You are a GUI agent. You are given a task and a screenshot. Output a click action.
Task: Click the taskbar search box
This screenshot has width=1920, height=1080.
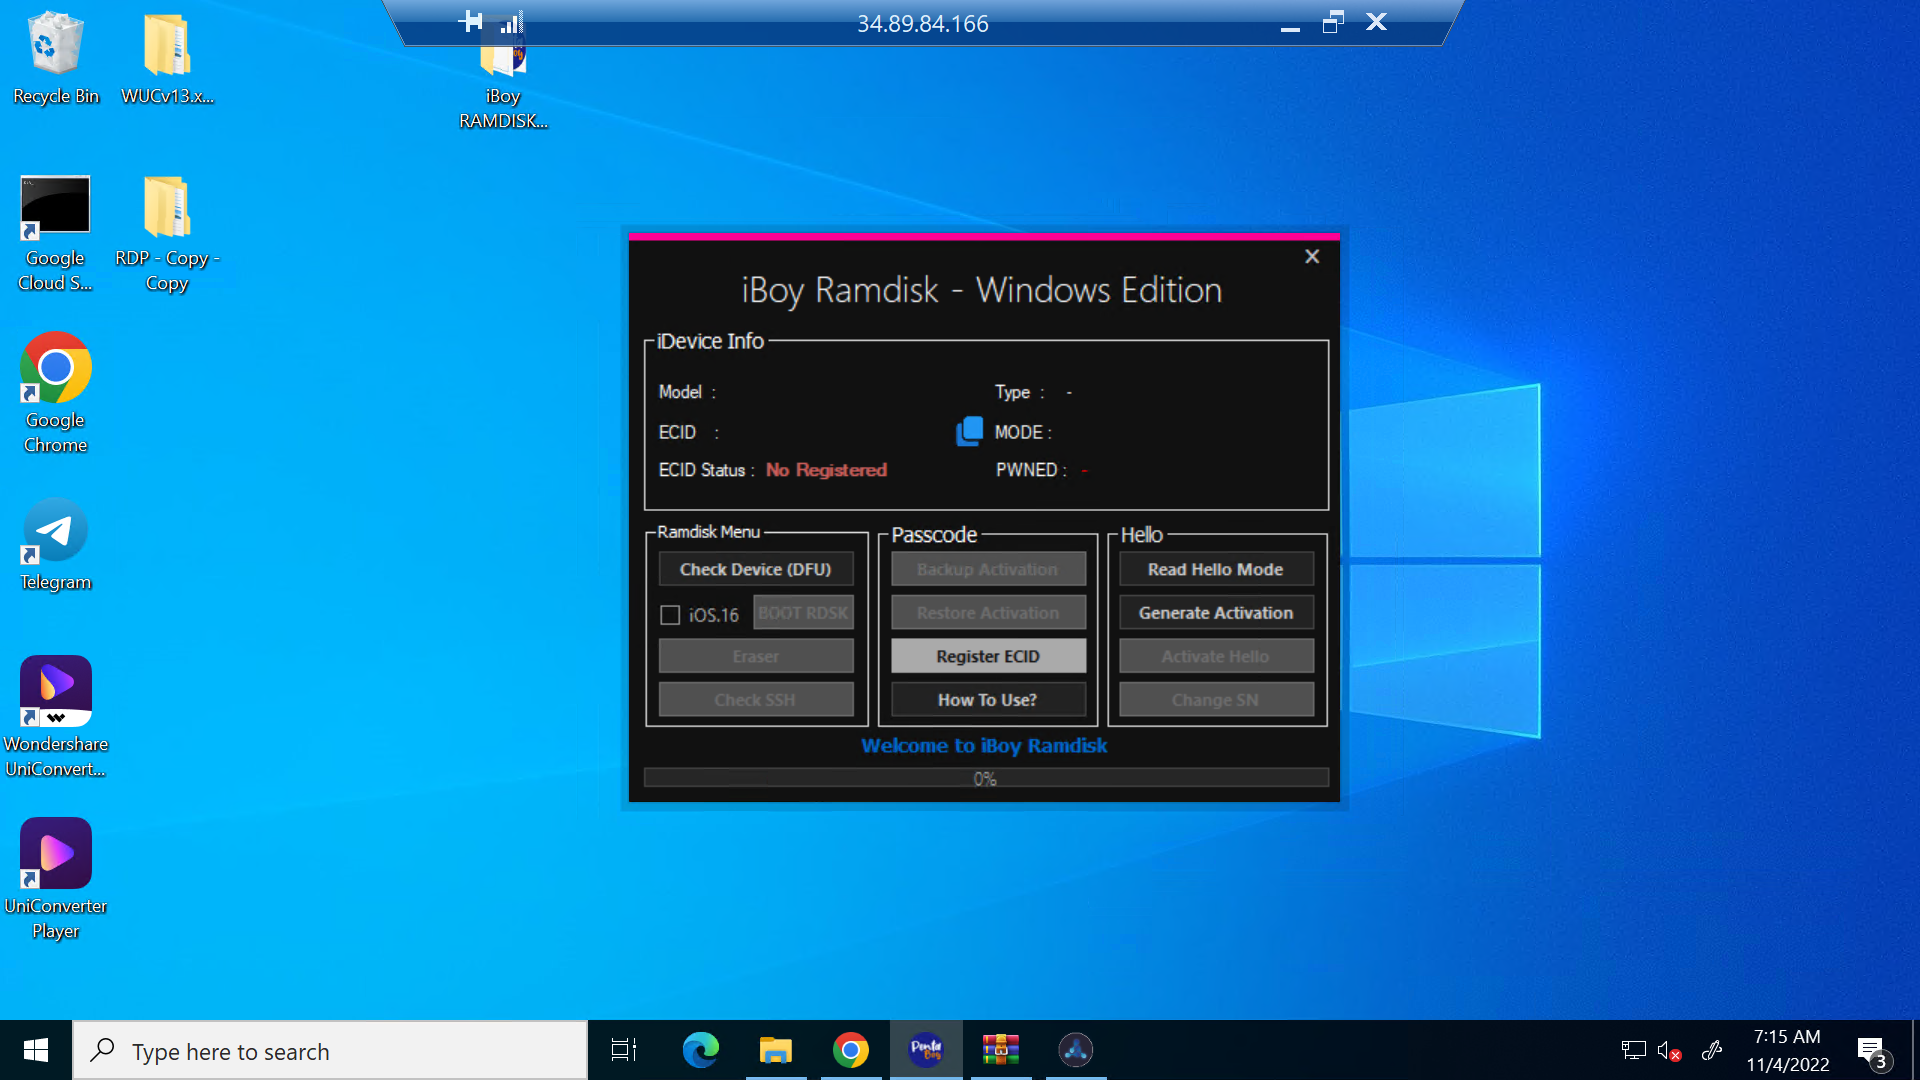click(x=330, y=1051)
